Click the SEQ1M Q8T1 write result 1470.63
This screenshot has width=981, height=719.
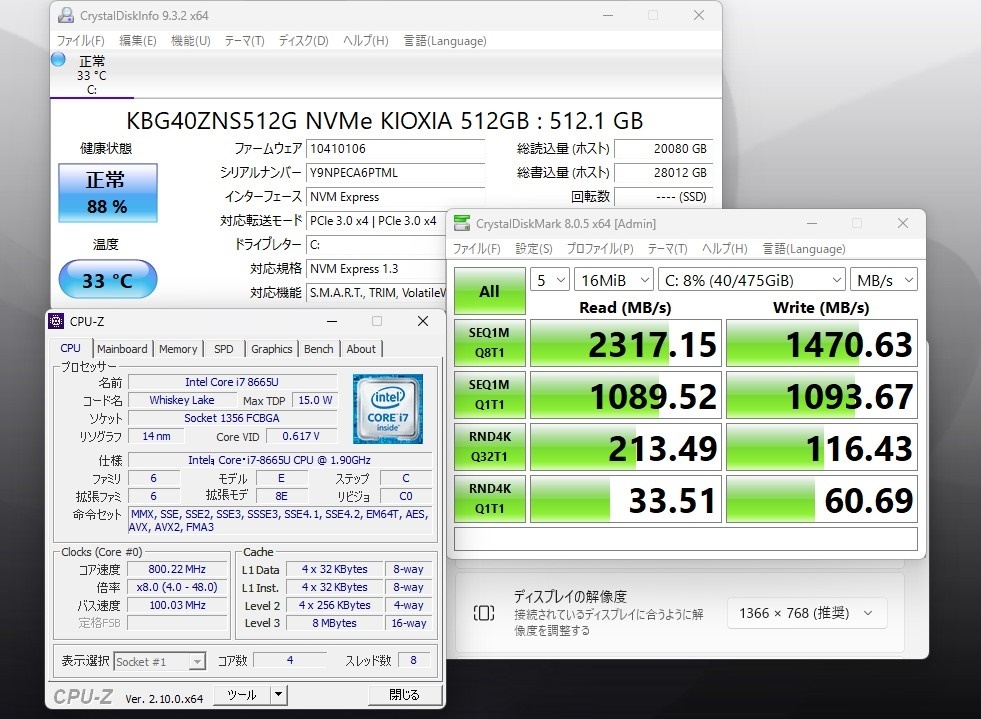point(821,343)
